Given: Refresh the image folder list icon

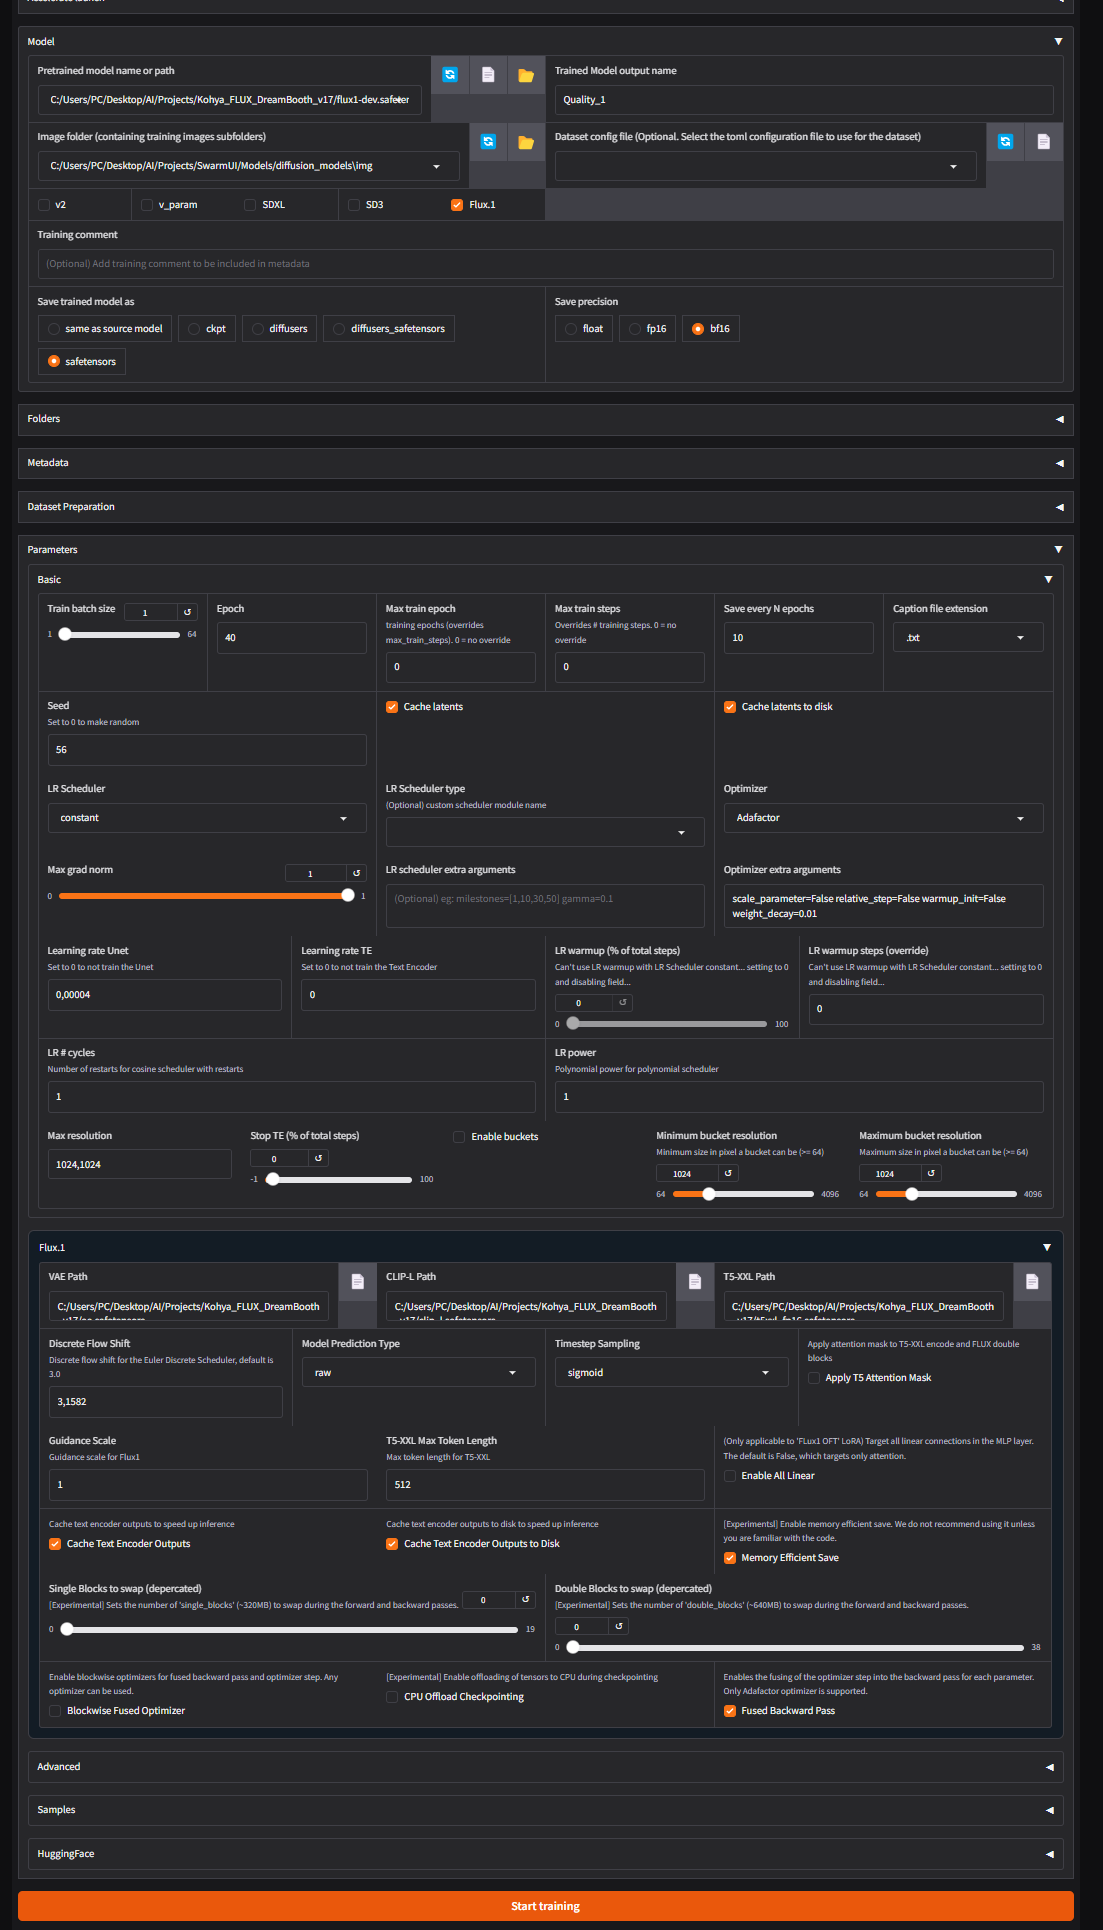Looking at the screenshot, I should [488, 142].
